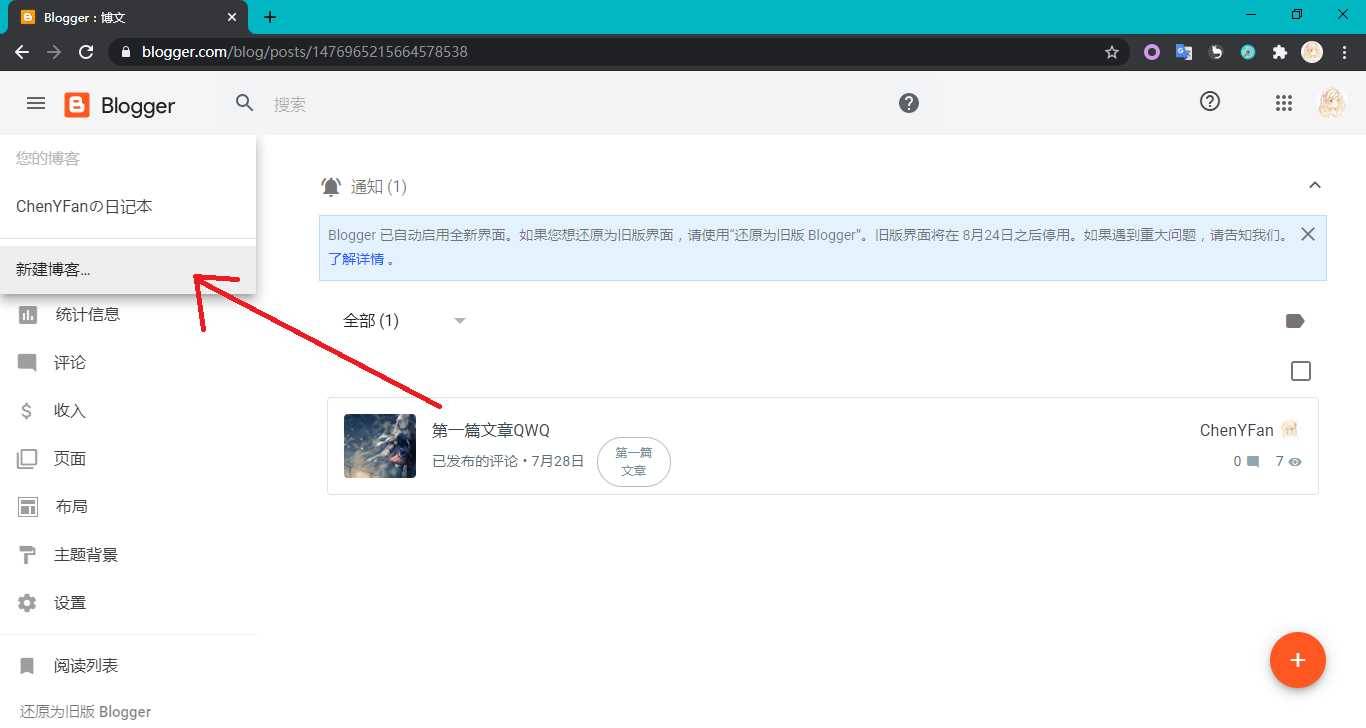The height and width of the screenshot is (728, 1366).
Task: Open the post titled 第一篇文章QWQ
Action: tap(491, 430)
